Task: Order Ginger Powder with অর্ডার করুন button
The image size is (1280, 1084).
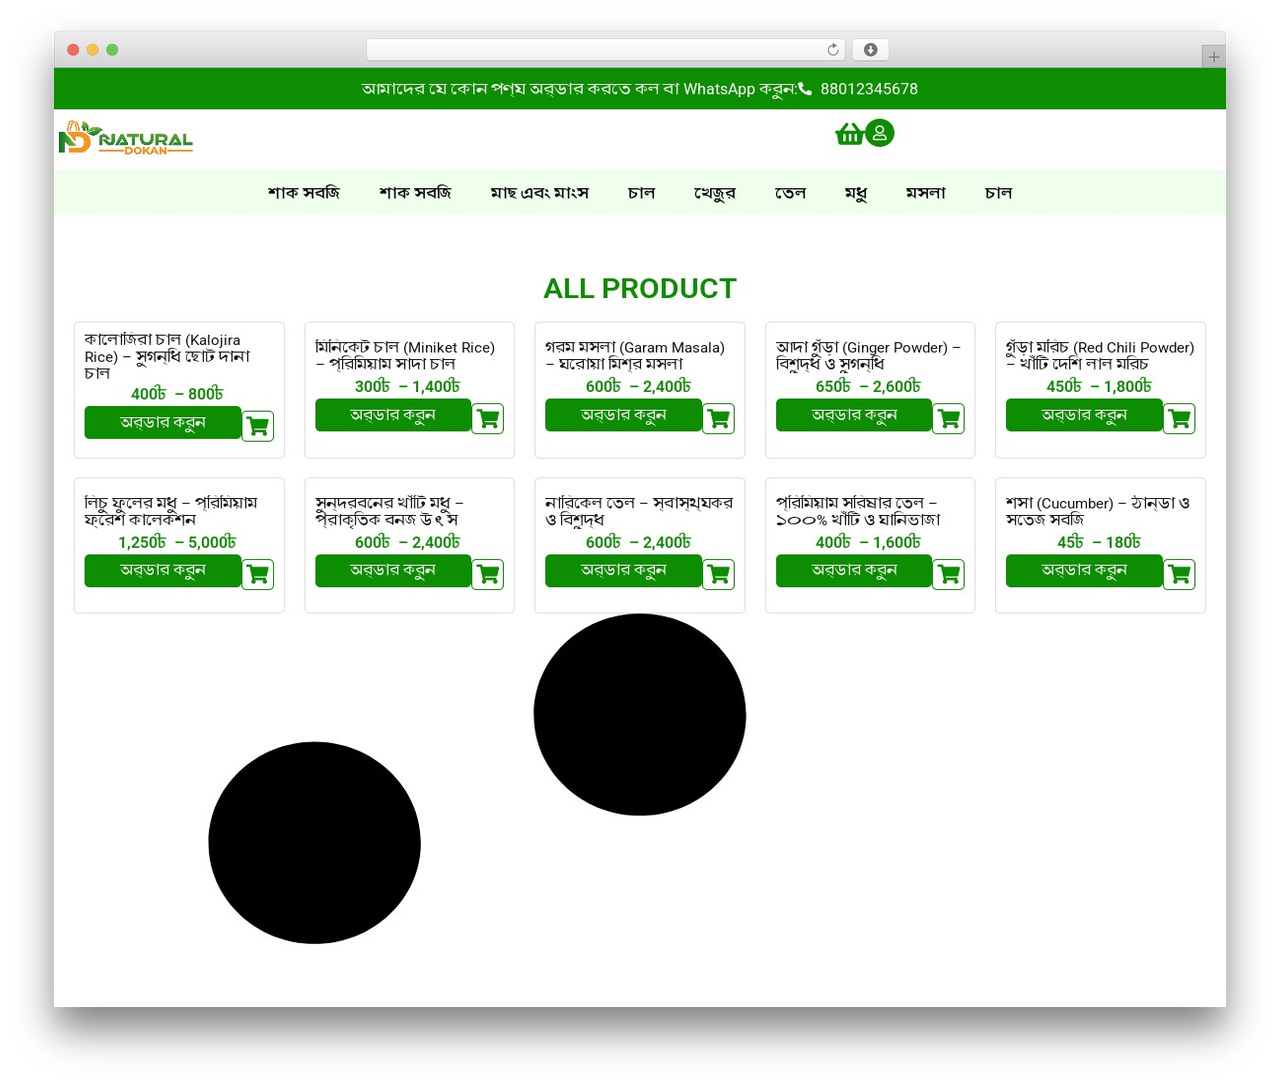Action: coord(854,415)
